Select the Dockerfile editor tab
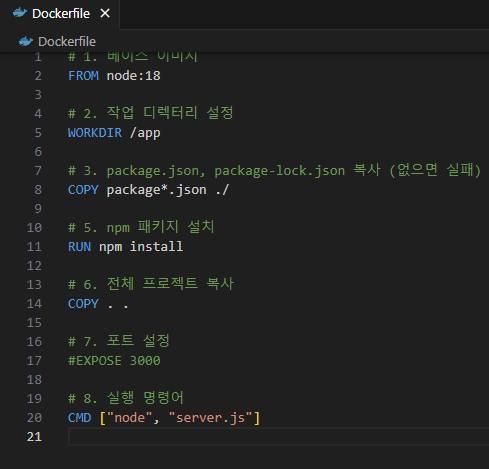Image resolution: width=489 pixels, height=469 pixels. 60,14
